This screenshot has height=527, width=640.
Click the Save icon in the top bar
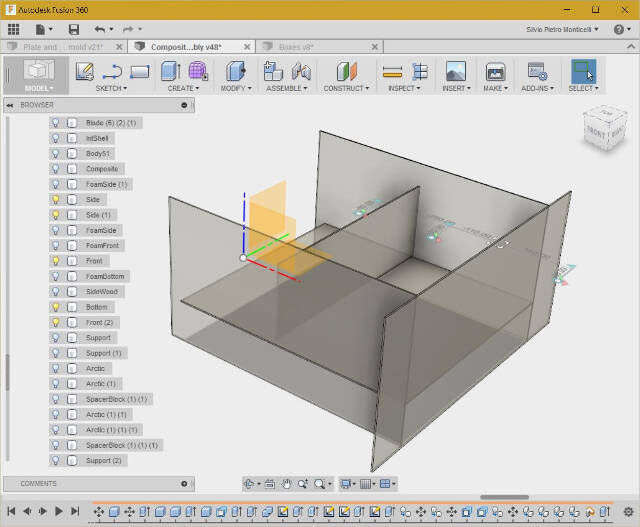(x=74, y=30)
